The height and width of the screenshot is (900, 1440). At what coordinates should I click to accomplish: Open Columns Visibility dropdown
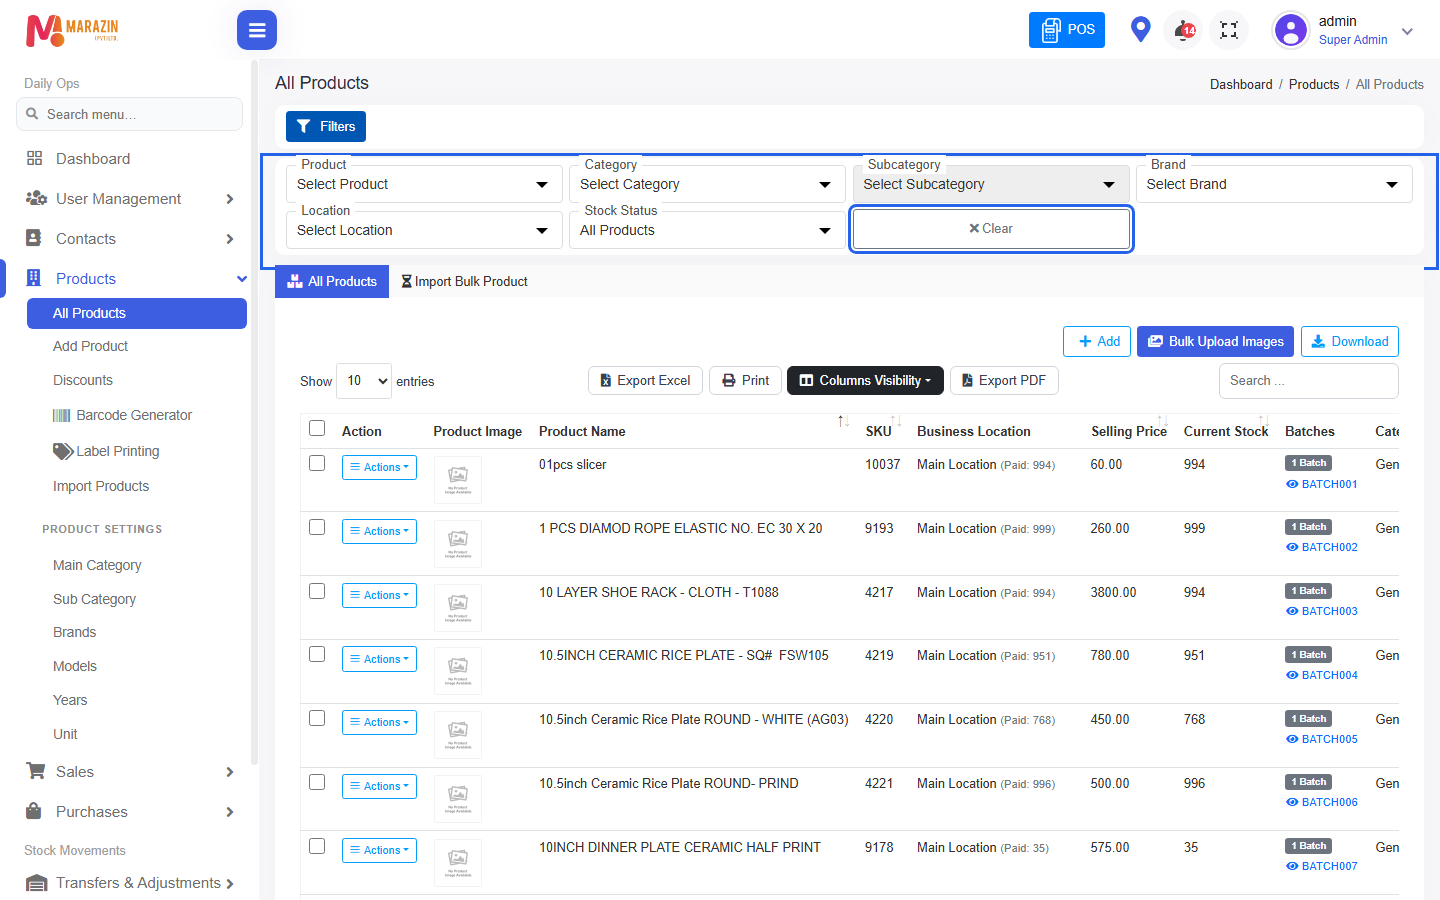(x=865, y=381)
